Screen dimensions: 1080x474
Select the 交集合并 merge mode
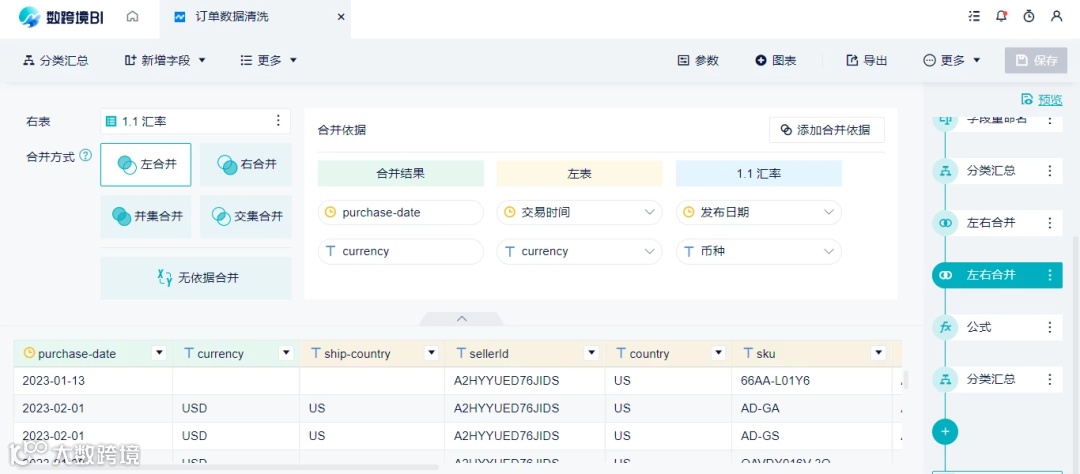tap(246, 216)
